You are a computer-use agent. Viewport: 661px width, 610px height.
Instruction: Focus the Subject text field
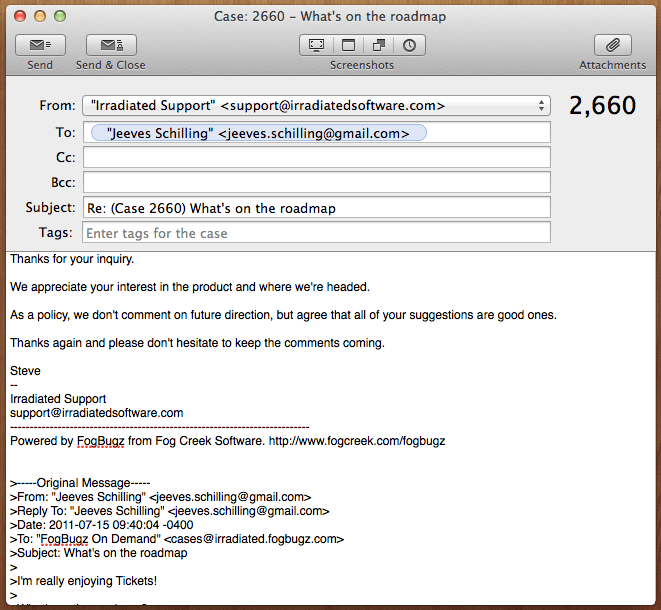point(316,208)
